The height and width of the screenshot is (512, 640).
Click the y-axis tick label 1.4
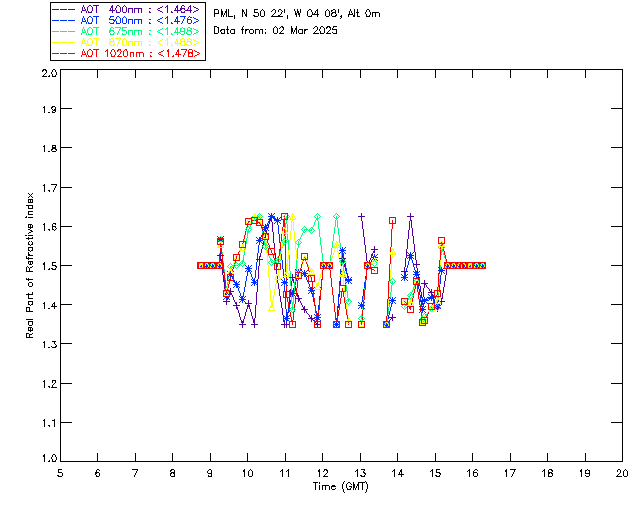click(x=49, y=305)
